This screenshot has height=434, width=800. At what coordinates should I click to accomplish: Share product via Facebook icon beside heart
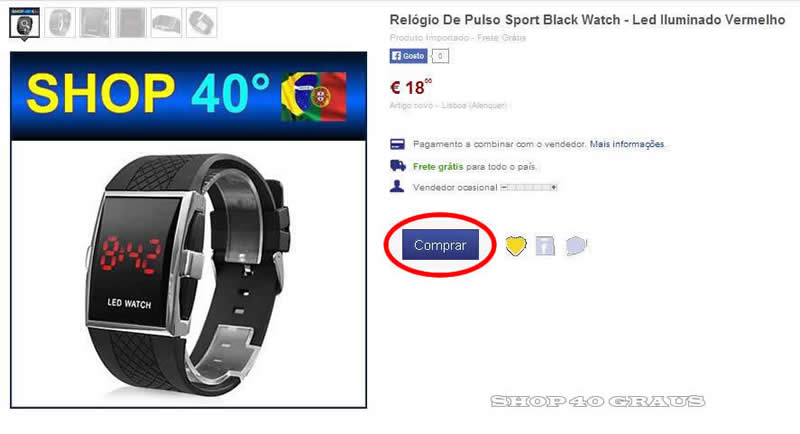point(545,245)
